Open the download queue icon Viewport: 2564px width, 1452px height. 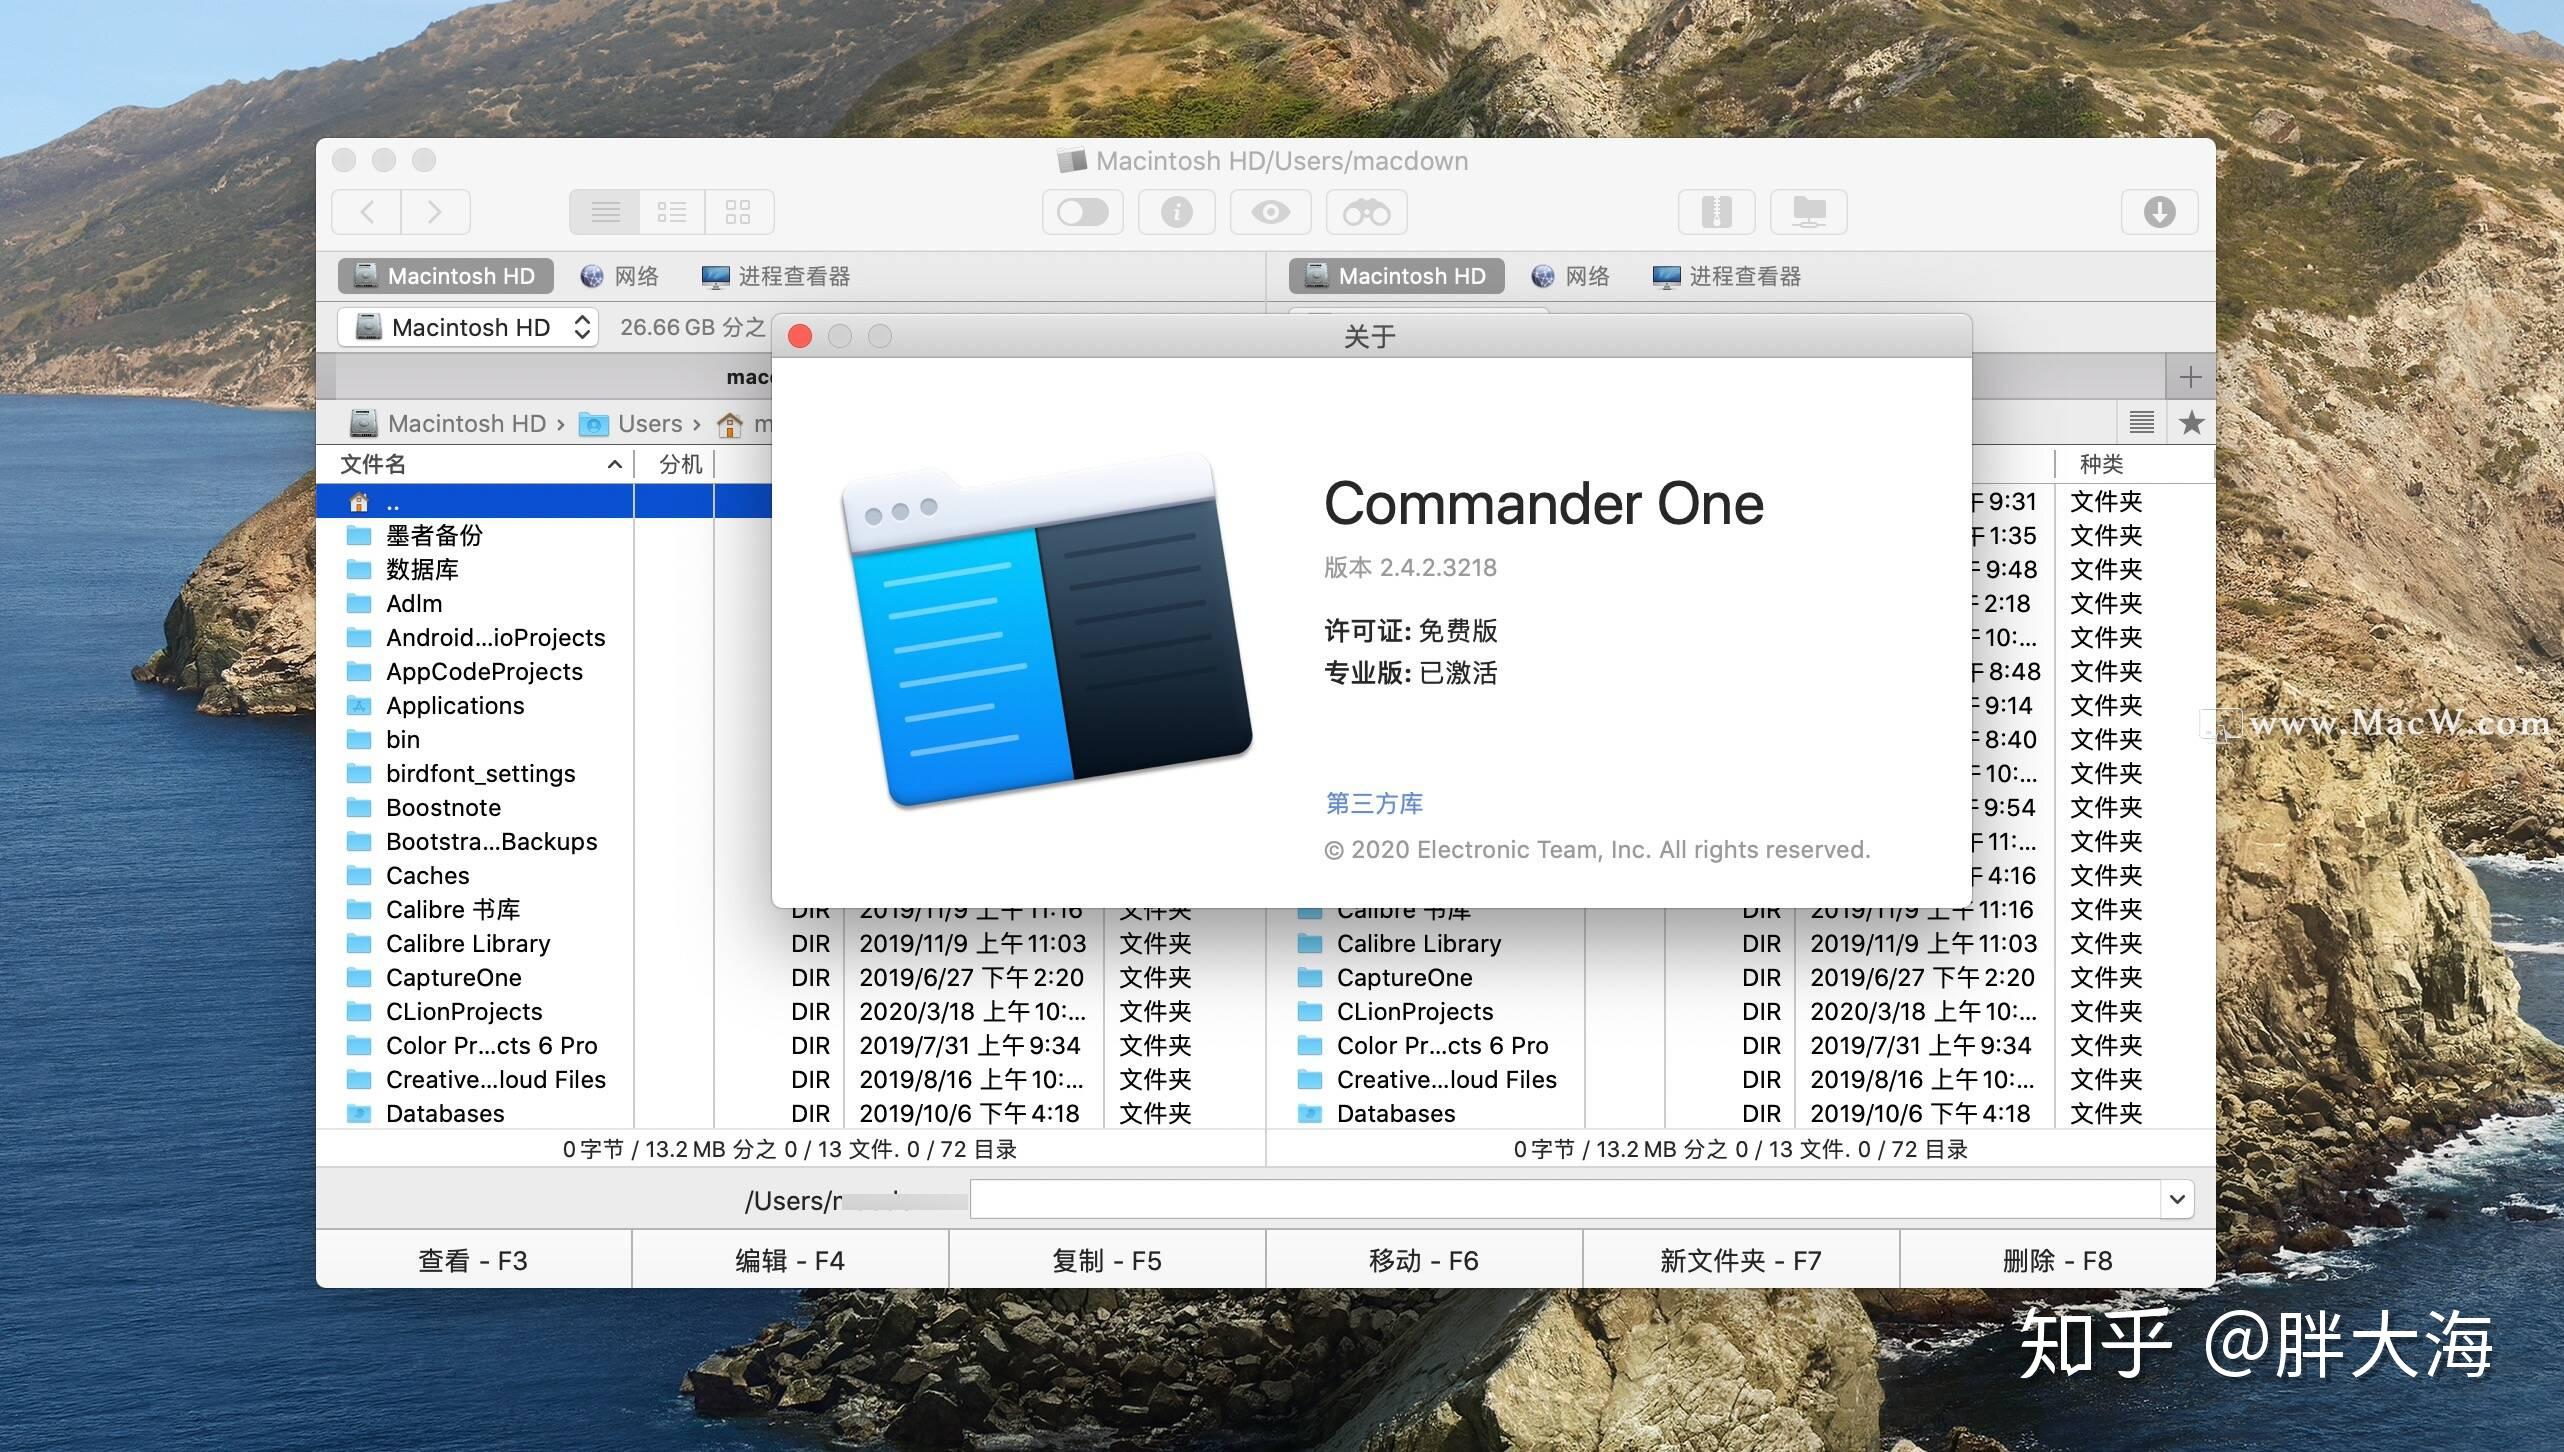click(2159, 211)
